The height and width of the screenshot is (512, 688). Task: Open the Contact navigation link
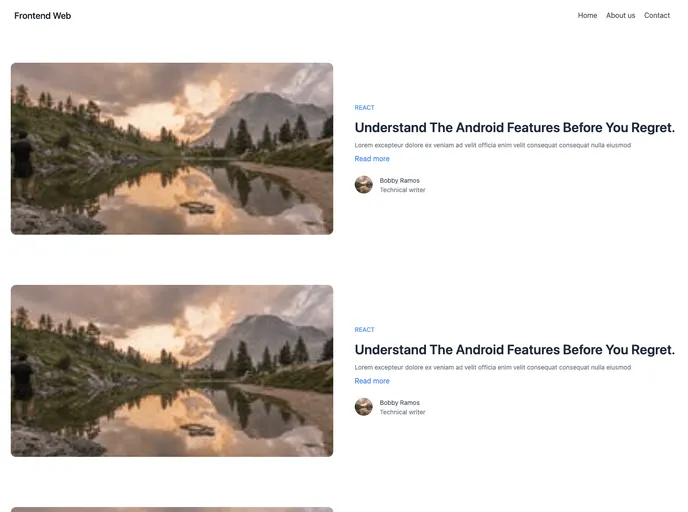(657, 16)
